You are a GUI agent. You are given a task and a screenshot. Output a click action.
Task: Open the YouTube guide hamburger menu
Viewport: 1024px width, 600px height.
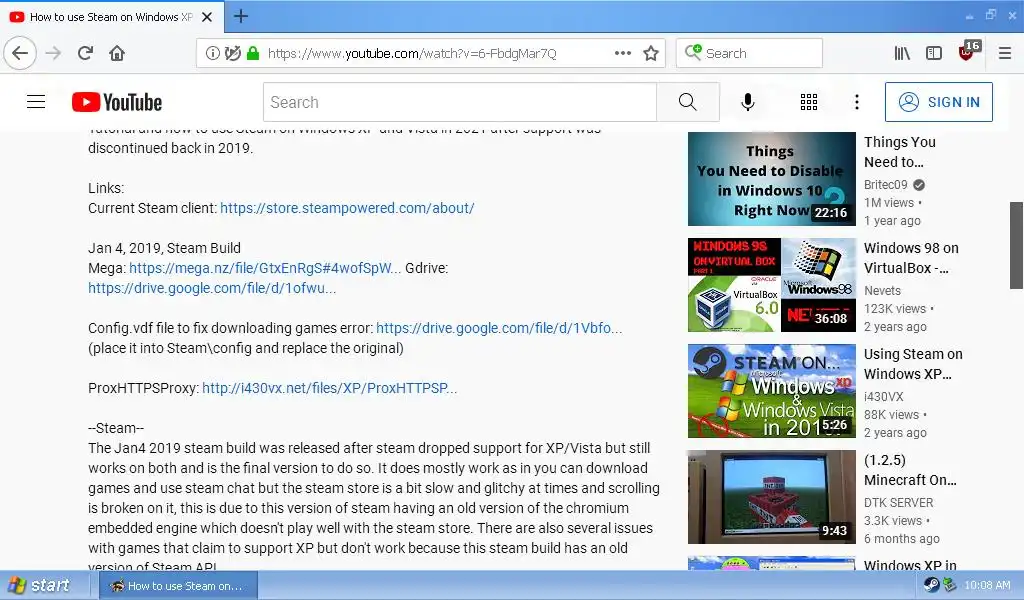pos(36,102)
